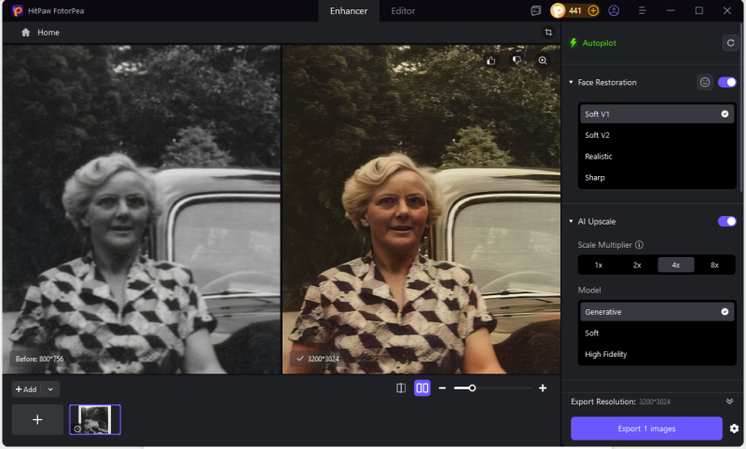This screenshot has height=449, width=746.
Task: Go to Home via the house icon
Action: tap(26, 32)
